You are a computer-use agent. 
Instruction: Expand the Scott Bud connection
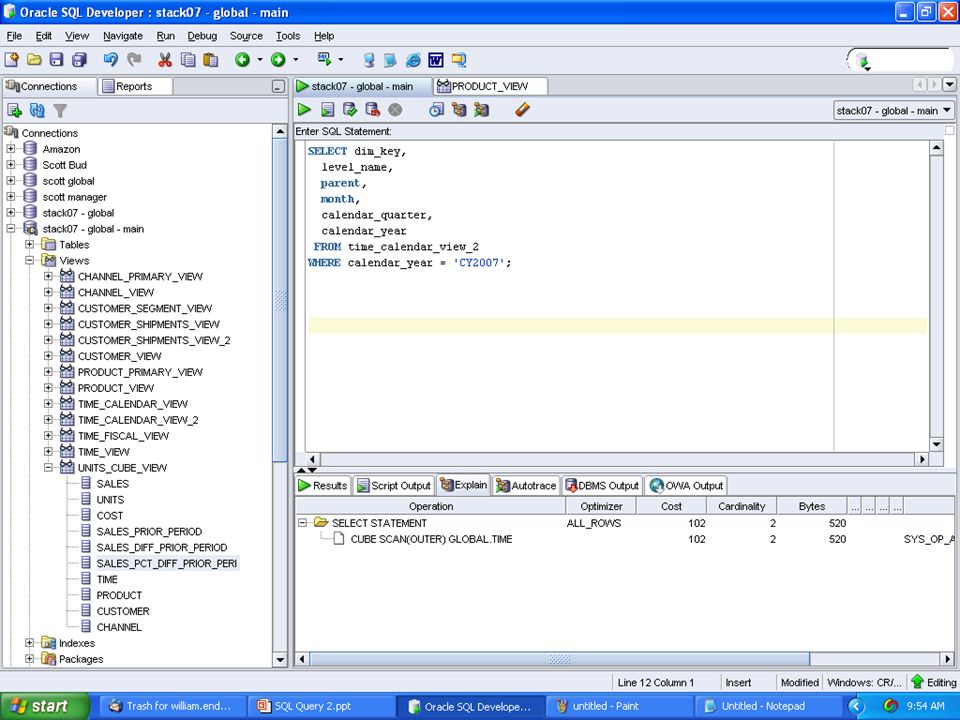11,165
